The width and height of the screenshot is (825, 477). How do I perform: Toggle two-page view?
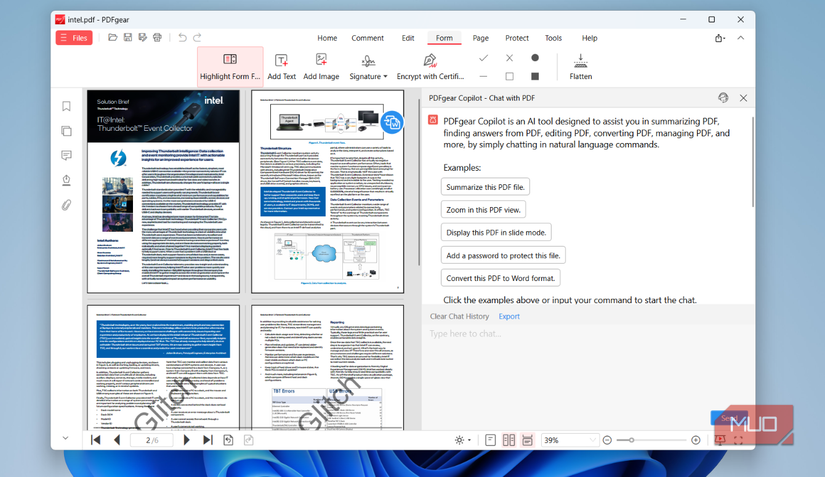click(x=509, y=440)
